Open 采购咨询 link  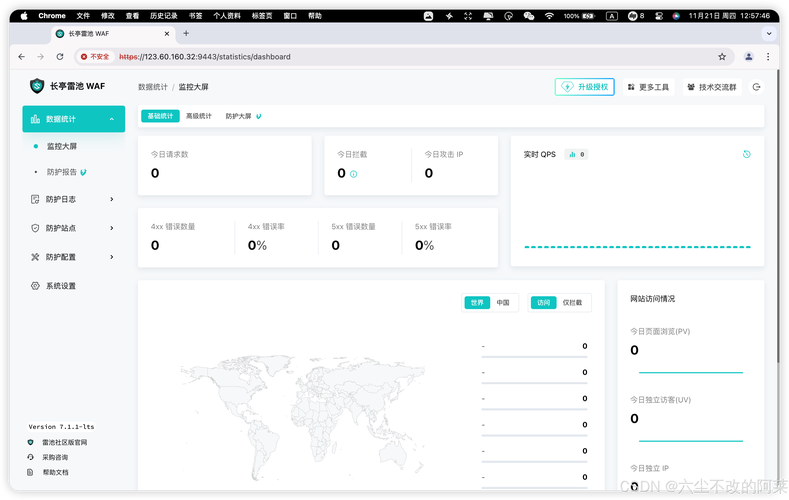tap(55, 458)
